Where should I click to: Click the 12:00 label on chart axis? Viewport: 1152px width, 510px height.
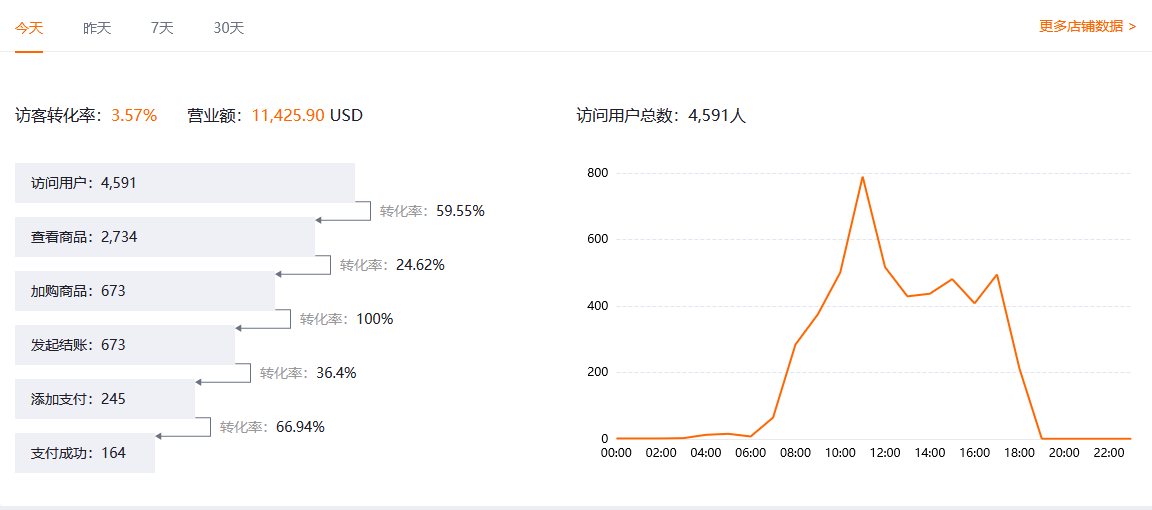pos(885,453)
